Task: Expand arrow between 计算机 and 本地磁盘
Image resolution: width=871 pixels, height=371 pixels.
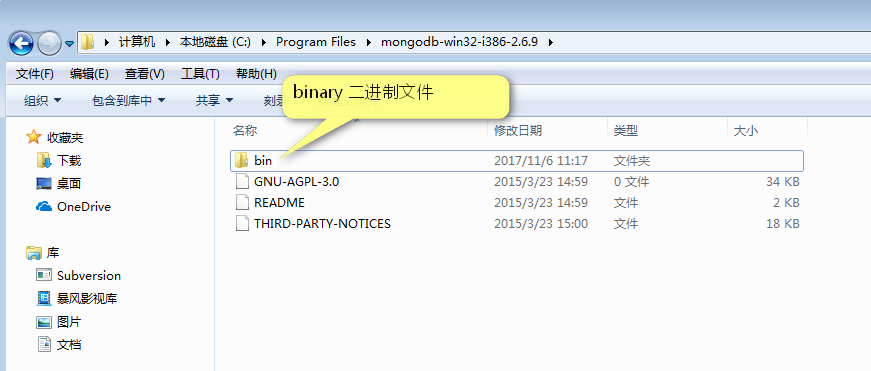Action: tap(167, 42)
